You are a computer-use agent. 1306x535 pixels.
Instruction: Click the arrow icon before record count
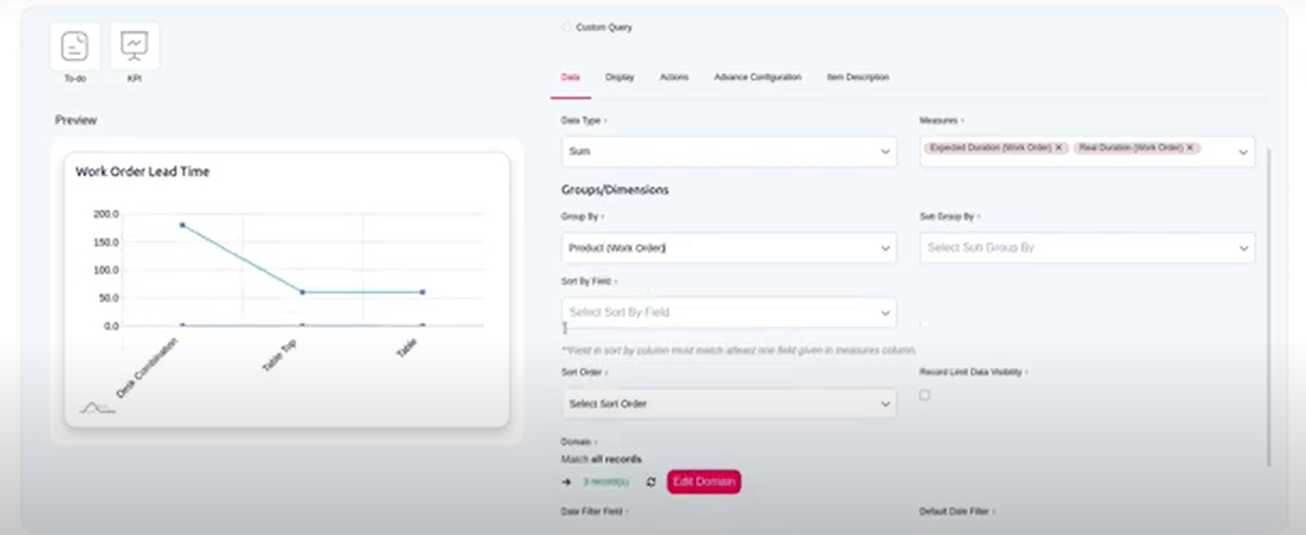pos(567,482)
